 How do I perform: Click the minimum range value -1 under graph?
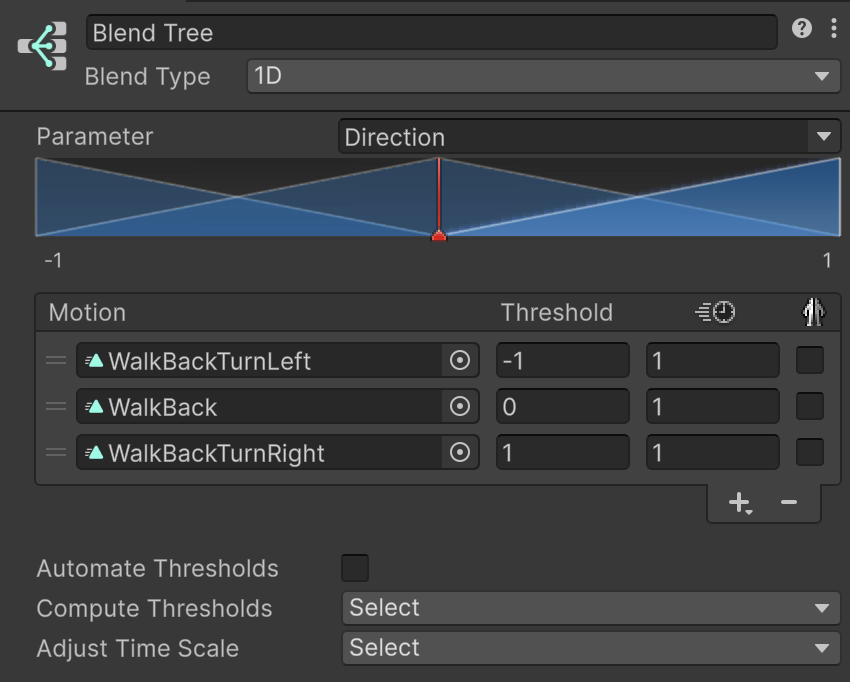pos(53,261)
